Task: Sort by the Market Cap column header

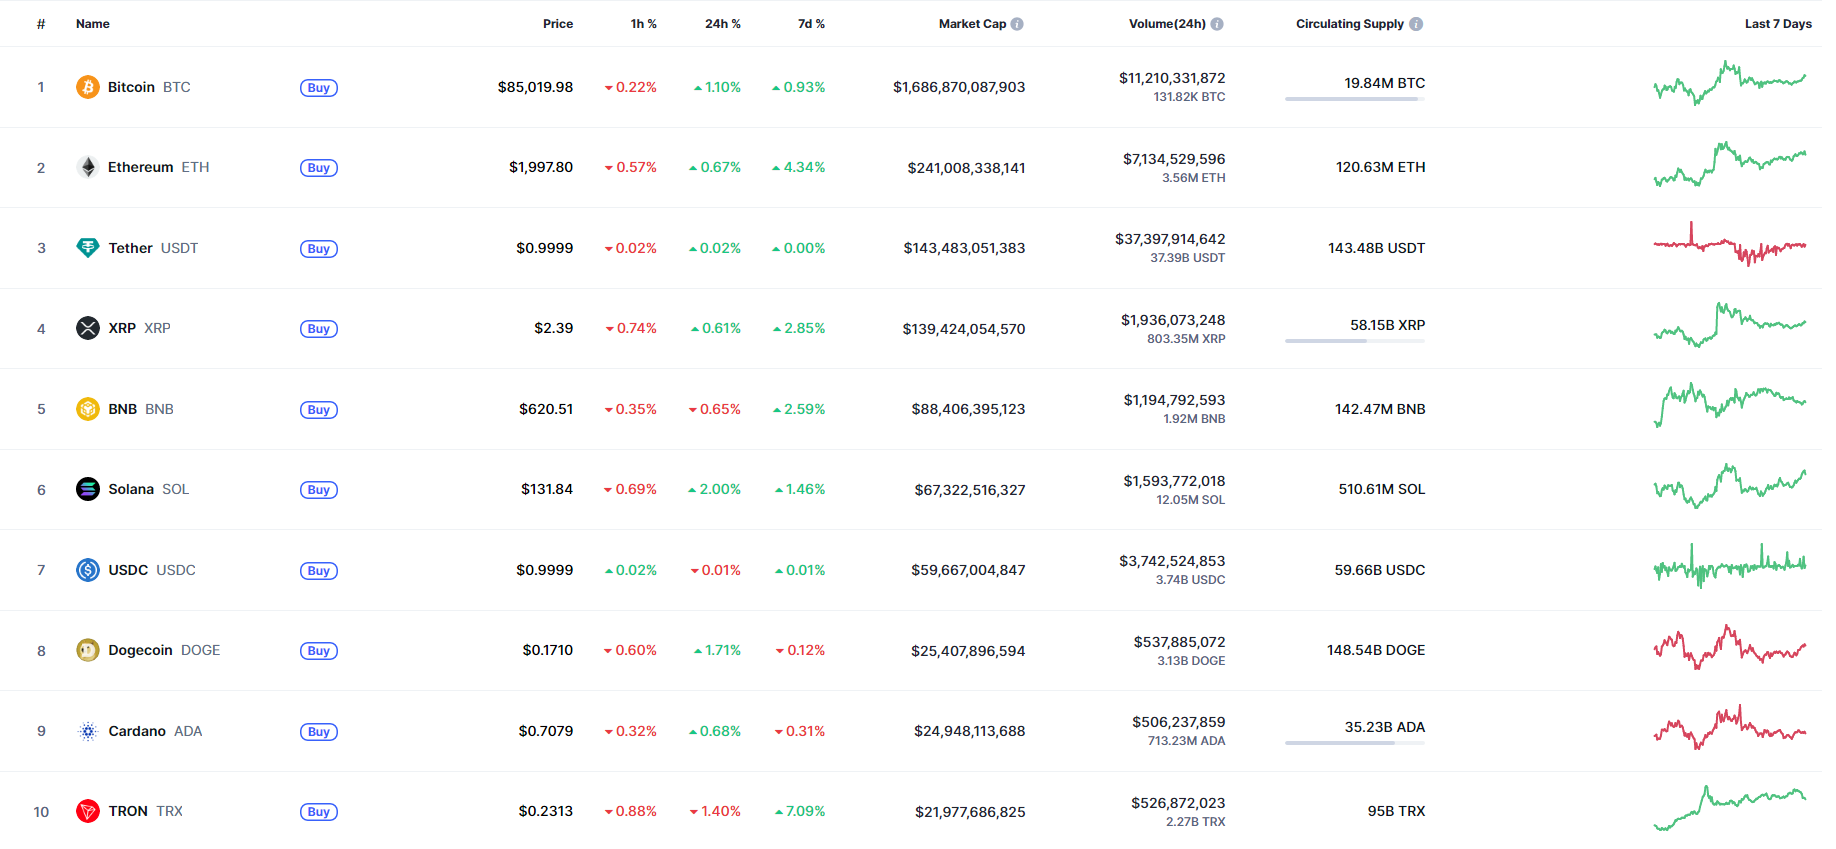Action: (x=972, y=24)
